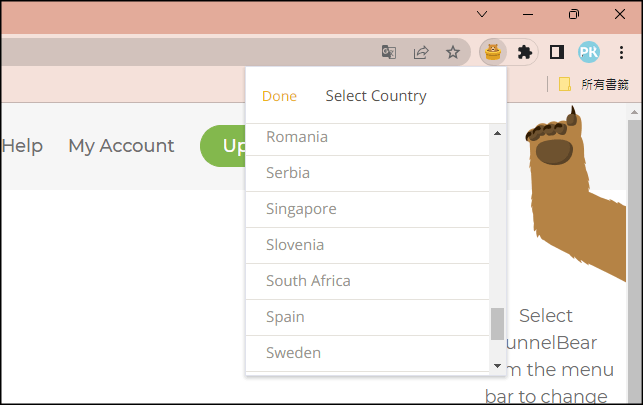643x405 pixels.
Task: Restore down the browser window
Action: click(x=574, y=14)
